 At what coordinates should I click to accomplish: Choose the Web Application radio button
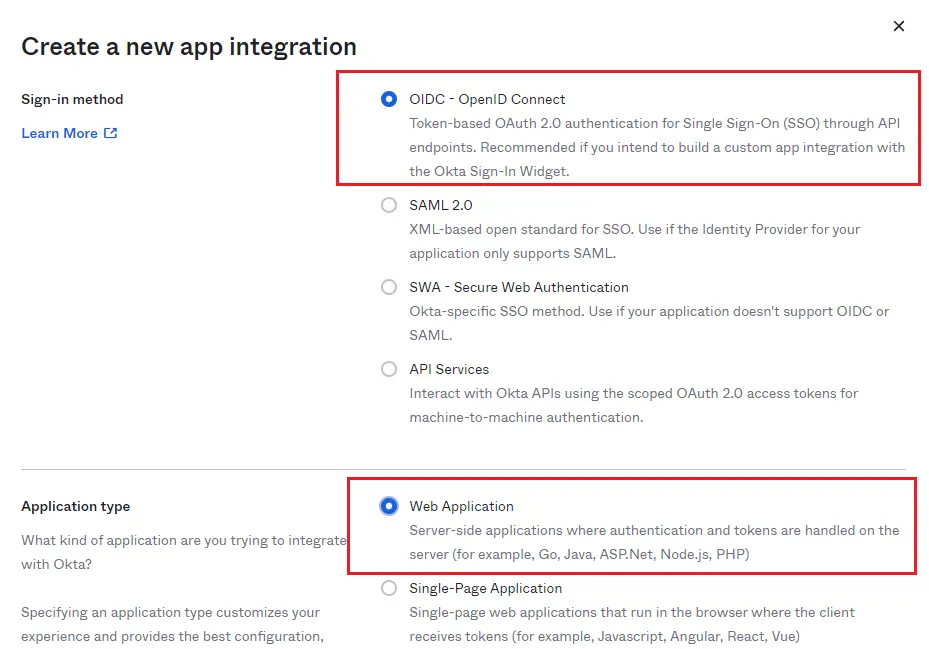[389, 506]
